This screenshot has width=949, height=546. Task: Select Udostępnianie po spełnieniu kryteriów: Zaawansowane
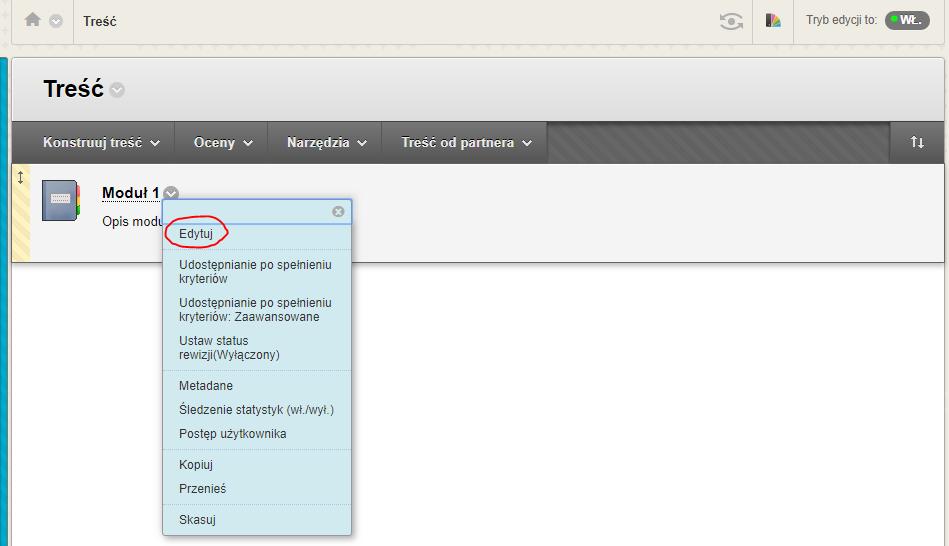pos(257,310)
